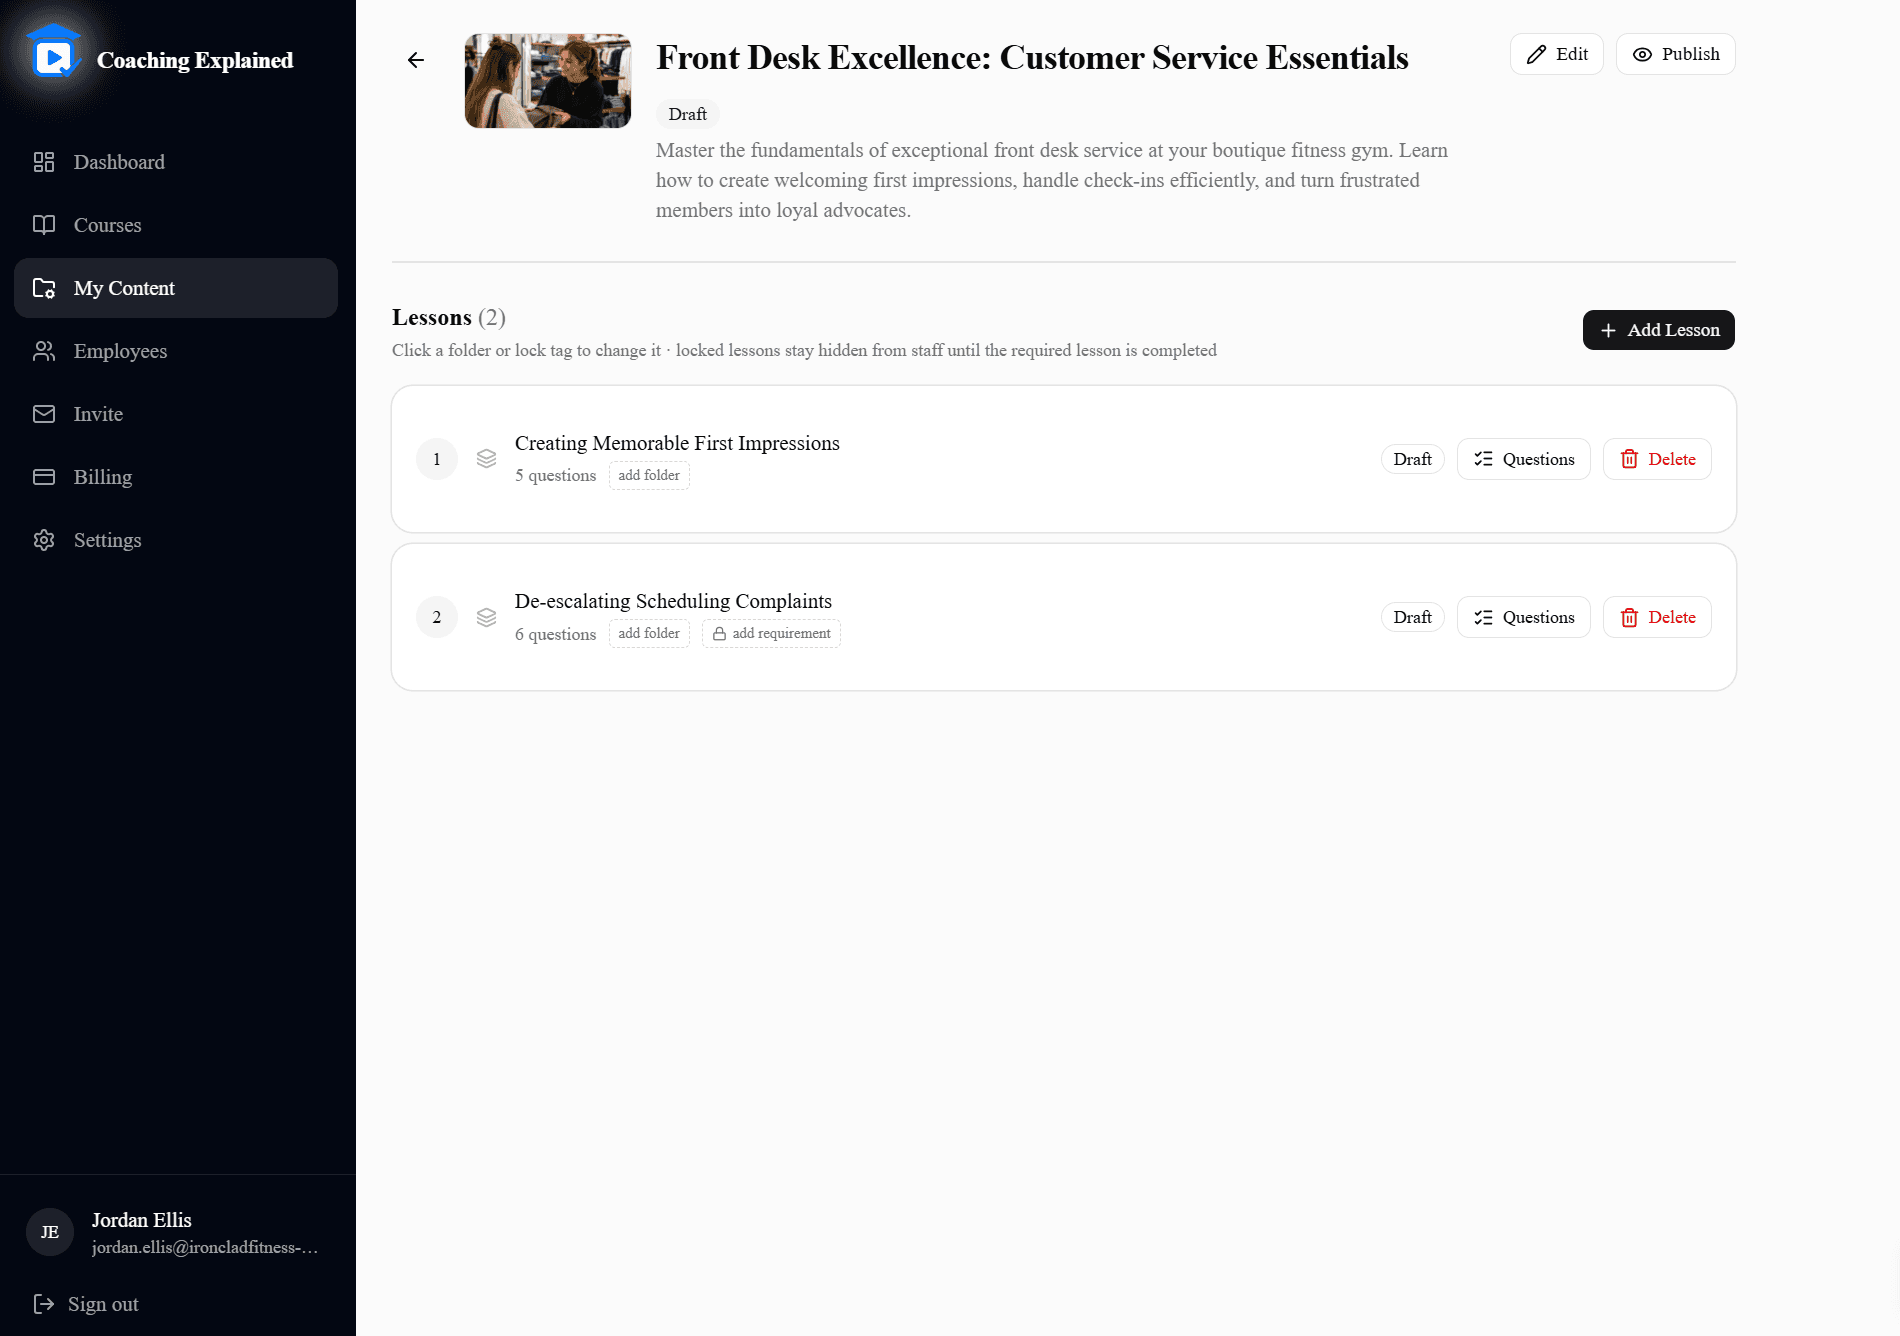1900x1336 pixels.
Task: Delete the Creating Memorable First Impressions lesson
Action: [x=1657, y=459]
